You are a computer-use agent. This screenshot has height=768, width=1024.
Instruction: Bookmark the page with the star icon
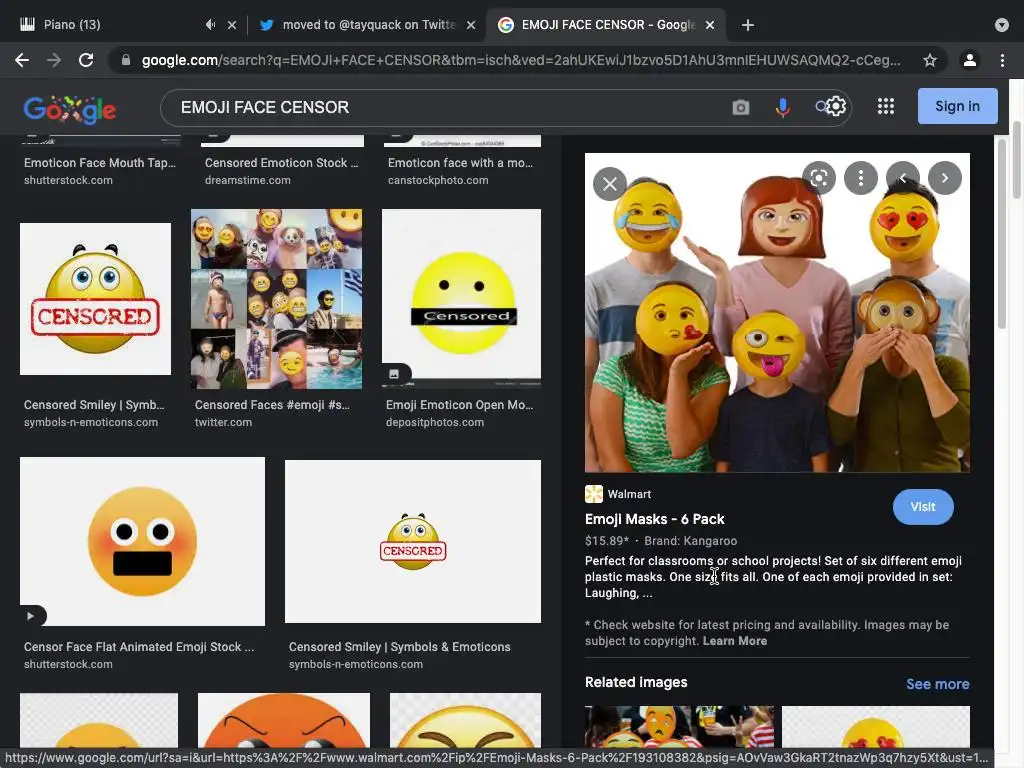point(929,60)
